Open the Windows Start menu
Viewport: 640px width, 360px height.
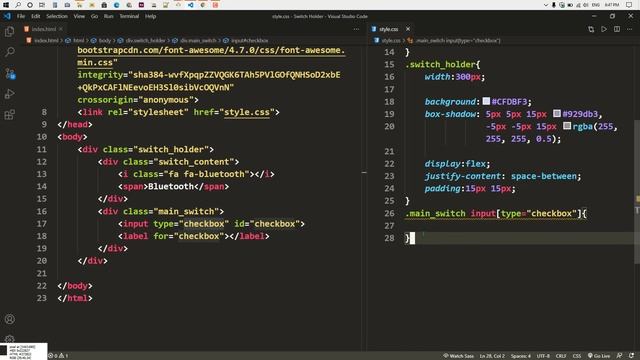(x=6, y=5)
